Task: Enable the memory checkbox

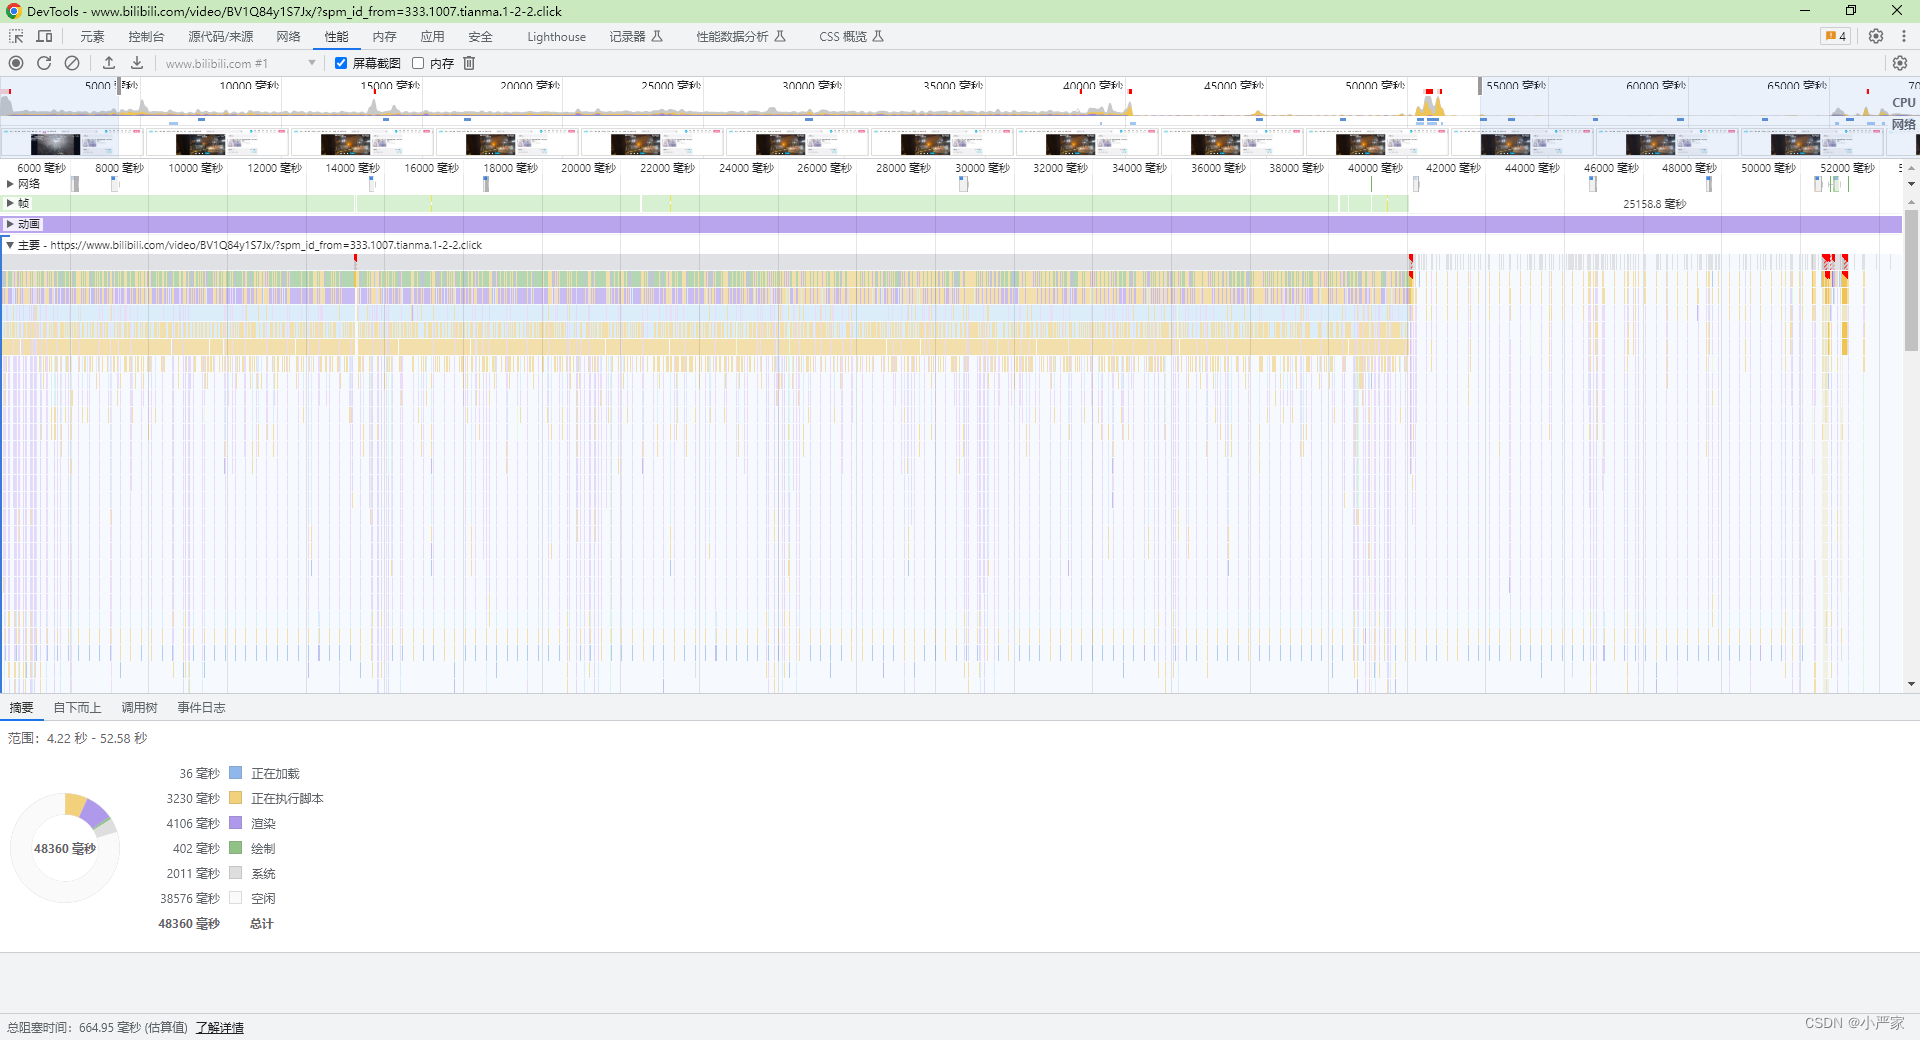Action: click(x=418, y=63)
